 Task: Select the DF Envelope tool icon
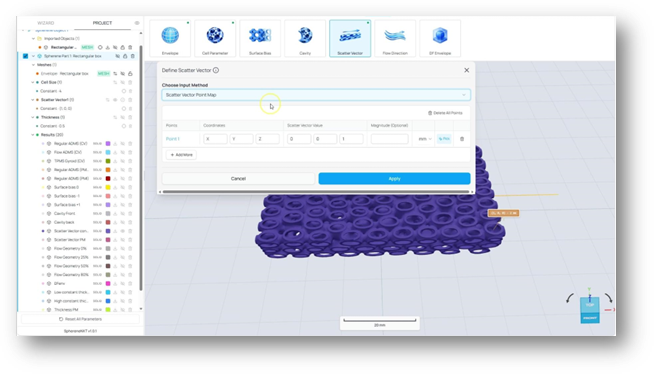[440, 38]
